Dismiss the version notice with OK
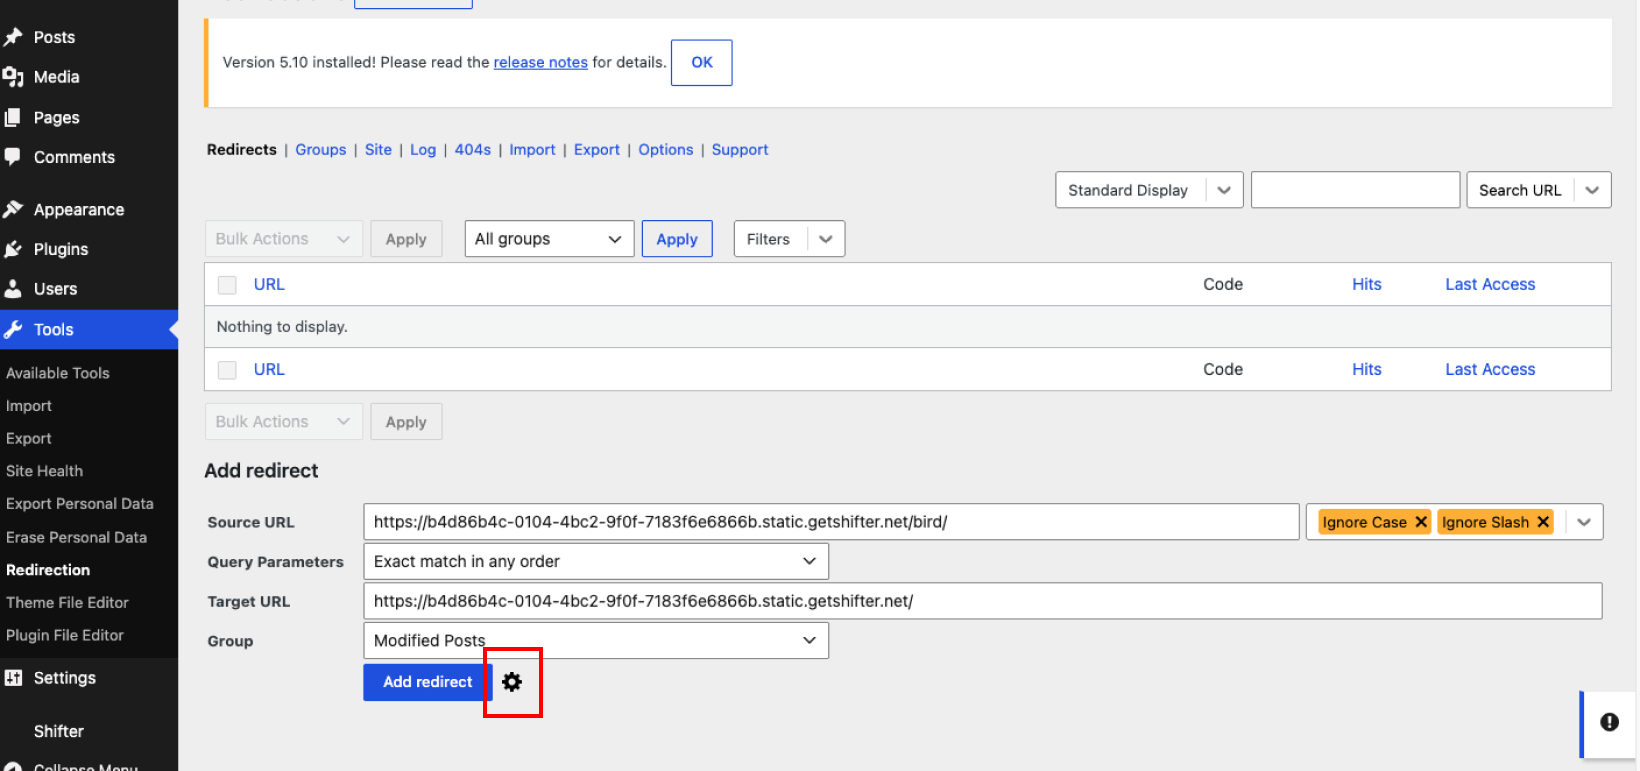The width and height of the screenshot is (1640, 771). click(x=702, y=62)
